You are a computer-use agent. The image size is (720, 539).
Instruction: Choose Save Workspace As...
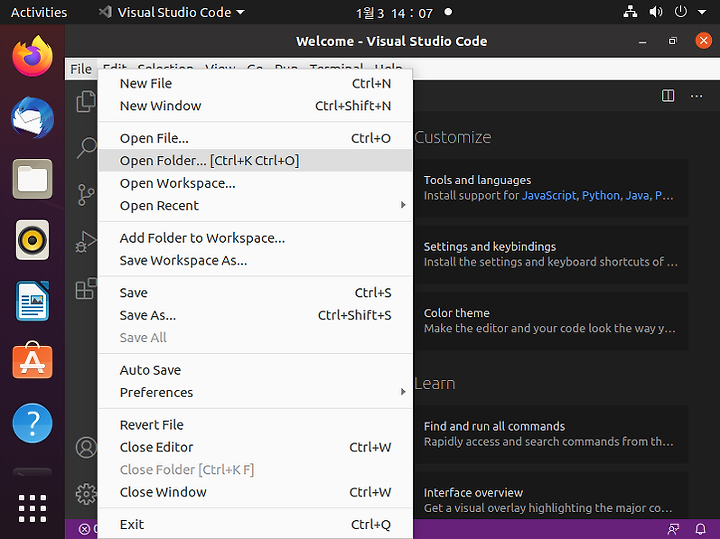pos(255,261)
